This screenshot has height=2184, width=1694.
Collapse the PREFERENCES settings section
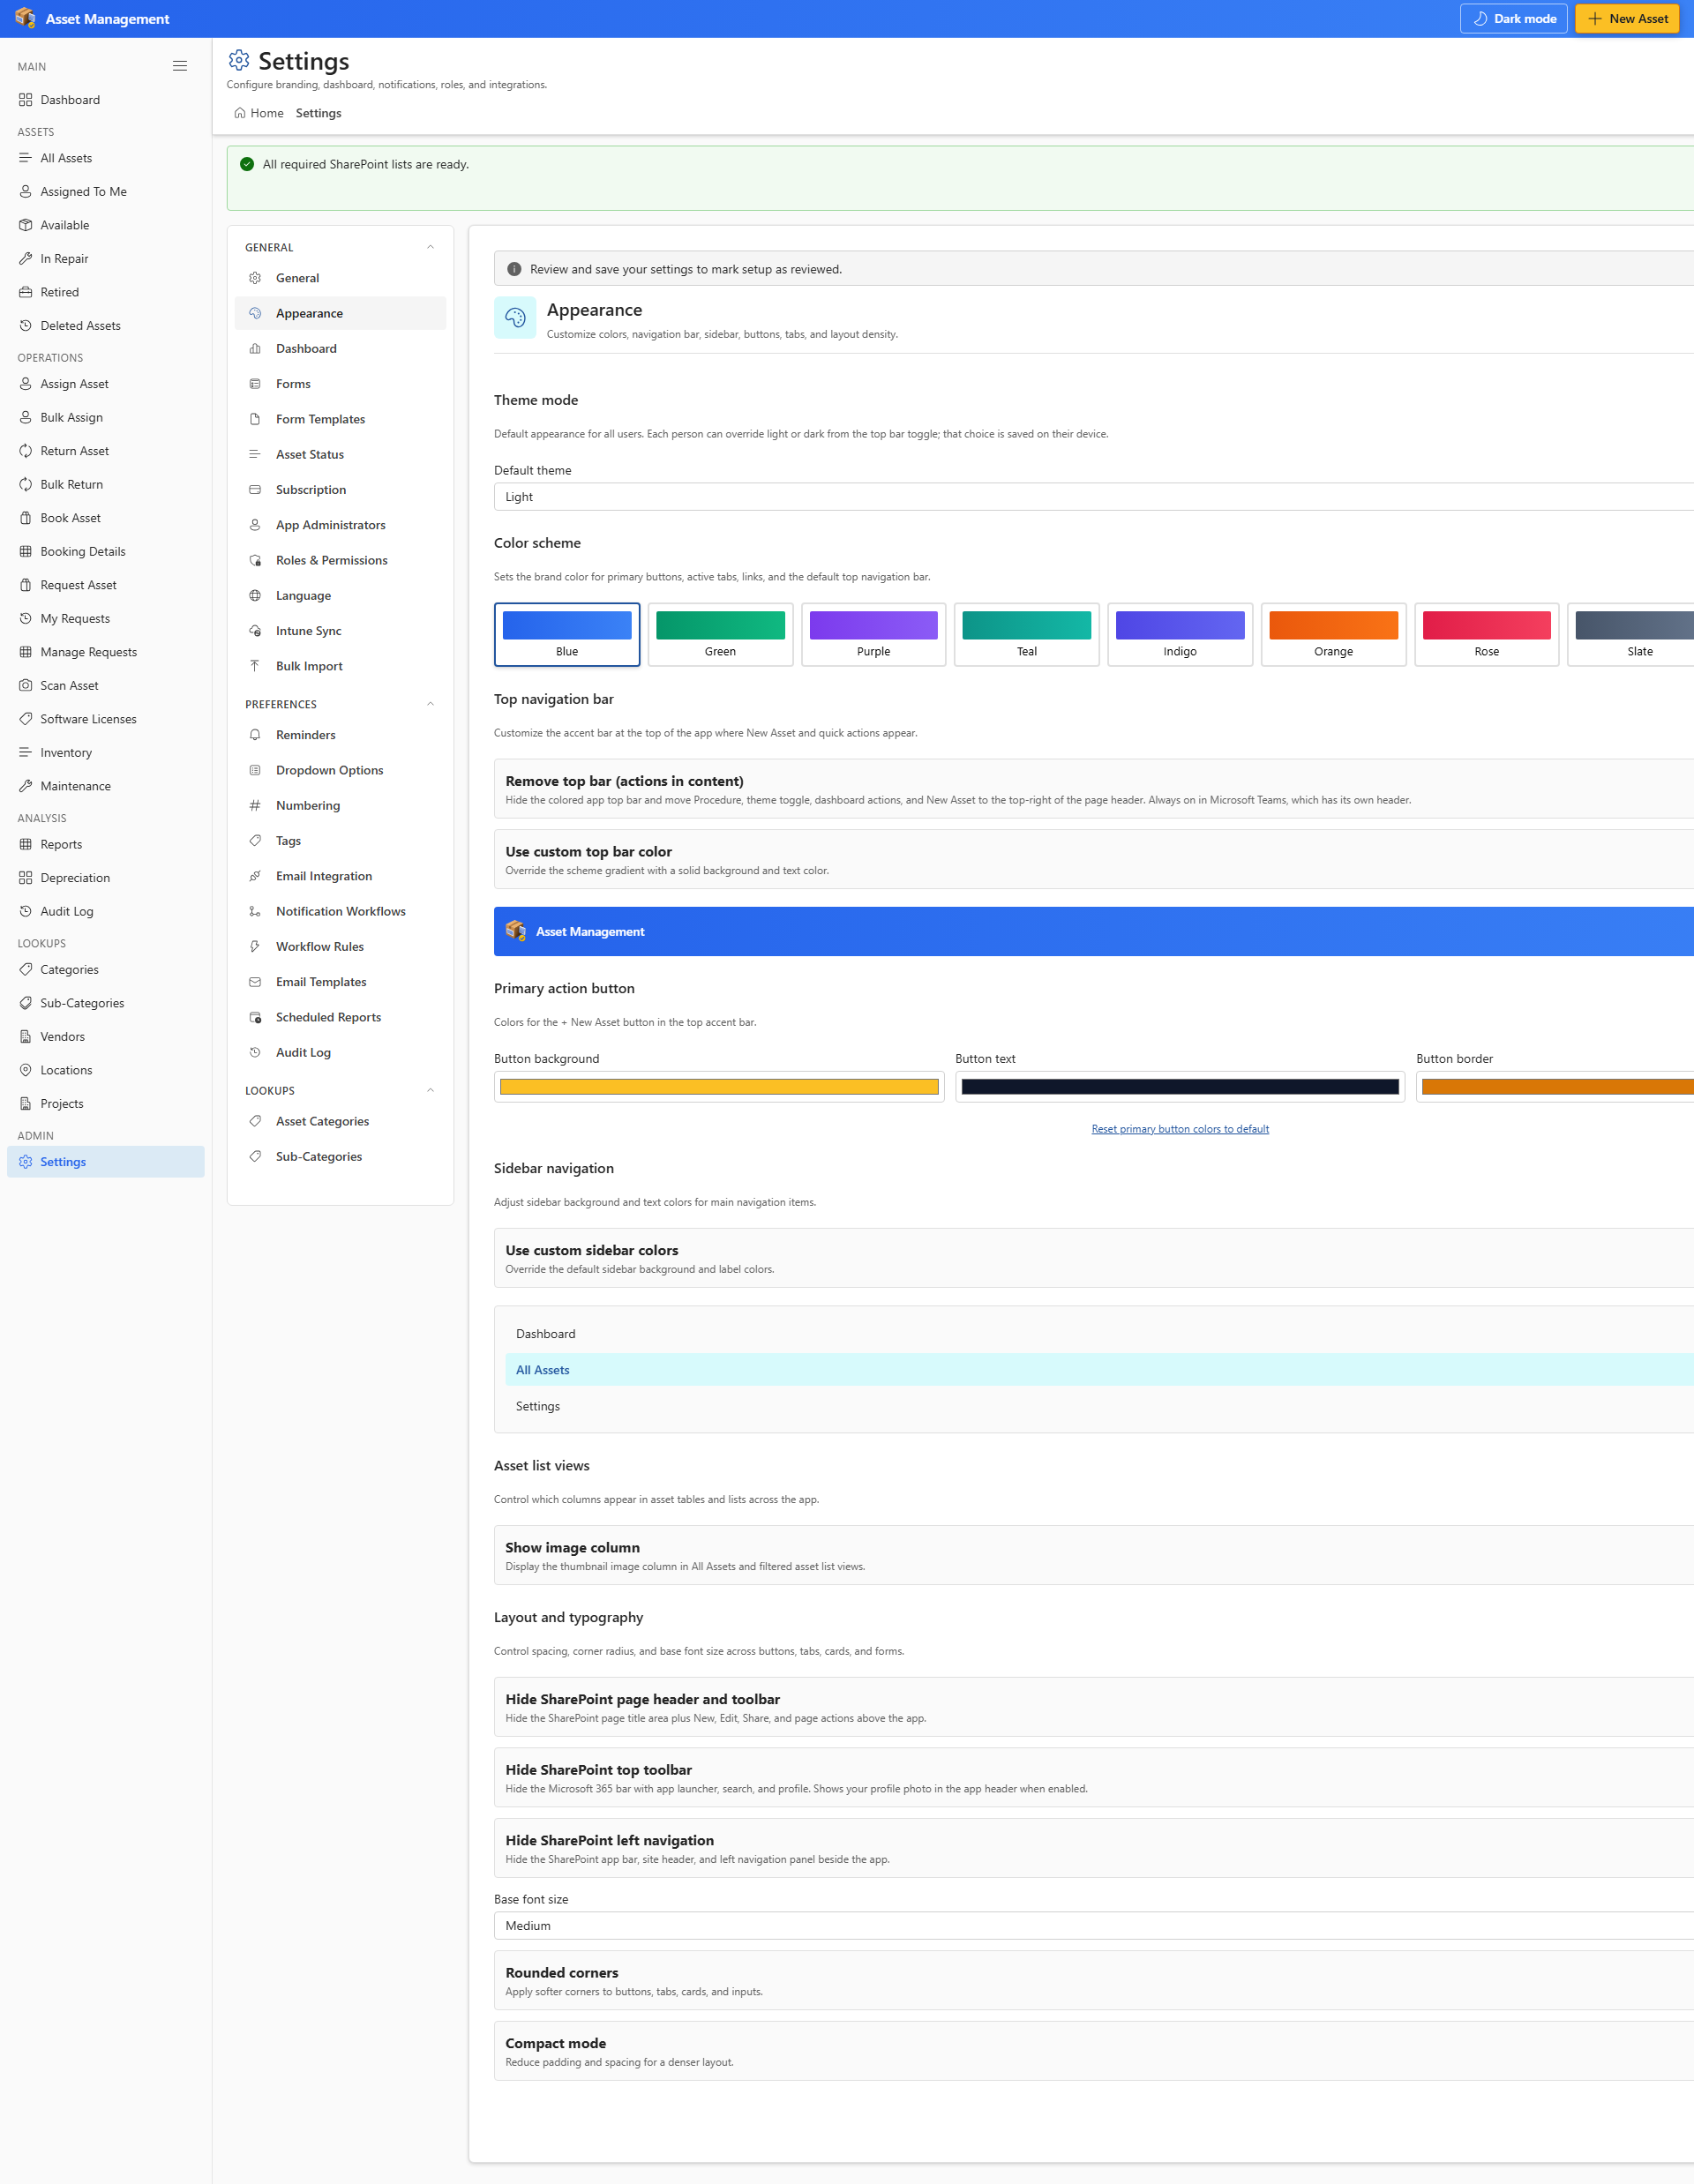pos(430,704)
